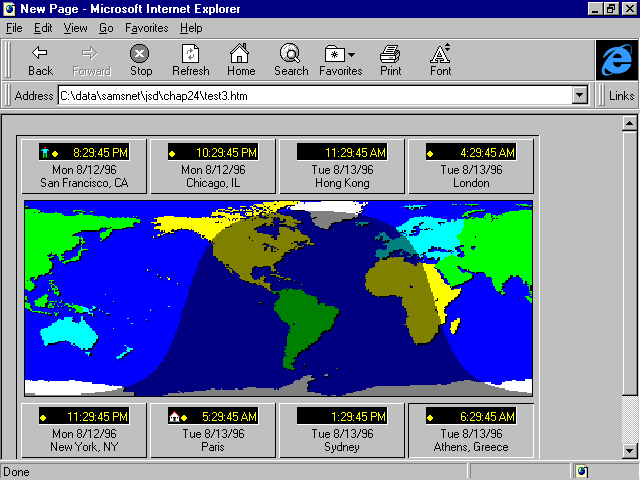Click the Links toolbar button
Image resolution: width=640 pixels, height=480 pixels.
[621, 96]
